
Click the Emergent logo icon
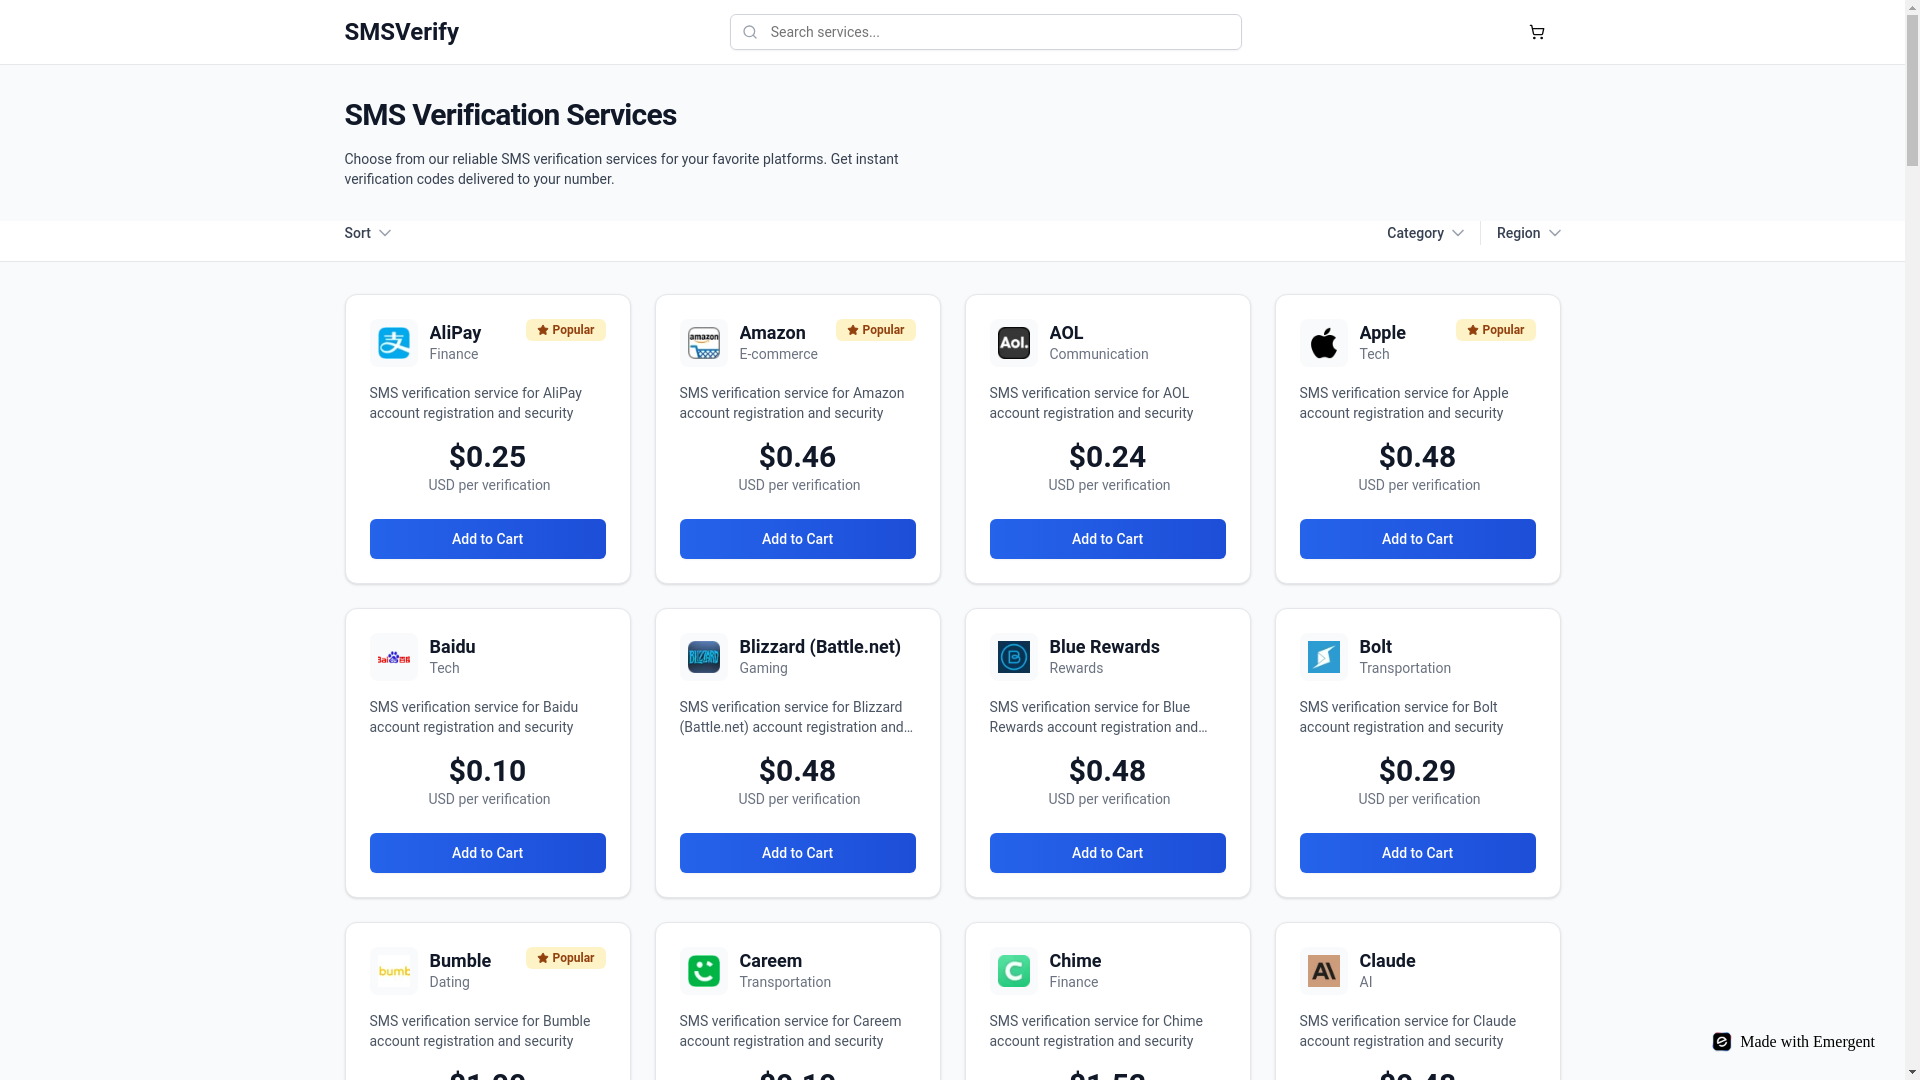[x=1721, y=1041]
